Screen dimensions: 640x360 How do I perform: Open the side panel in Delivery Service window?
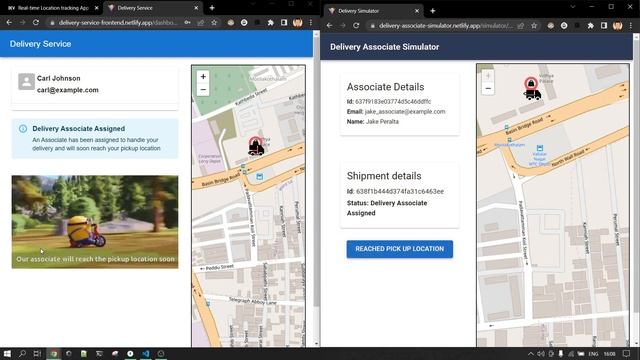284,23
